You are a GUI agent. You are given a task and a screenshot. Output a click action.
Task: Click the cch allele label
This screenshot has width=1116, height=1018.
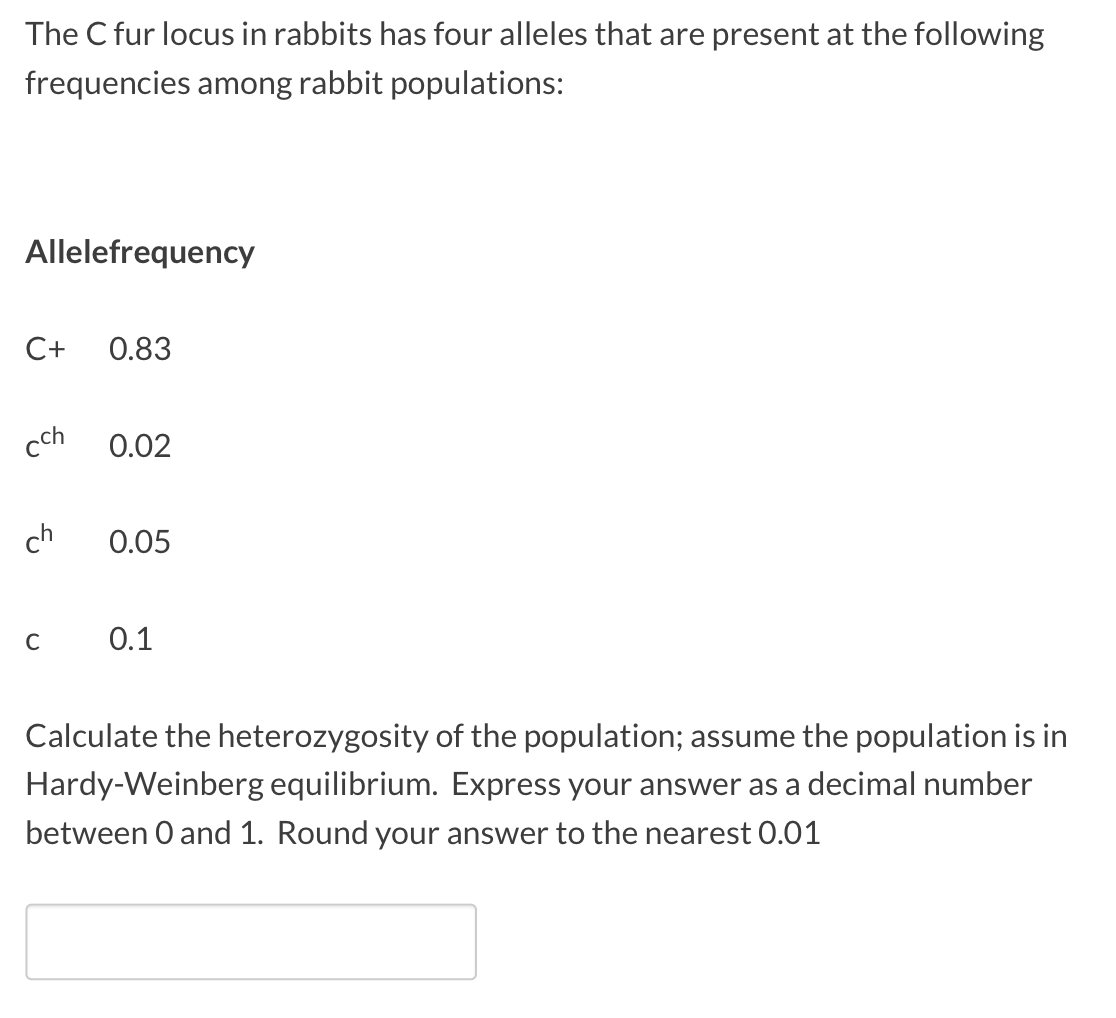coord(44,445)
